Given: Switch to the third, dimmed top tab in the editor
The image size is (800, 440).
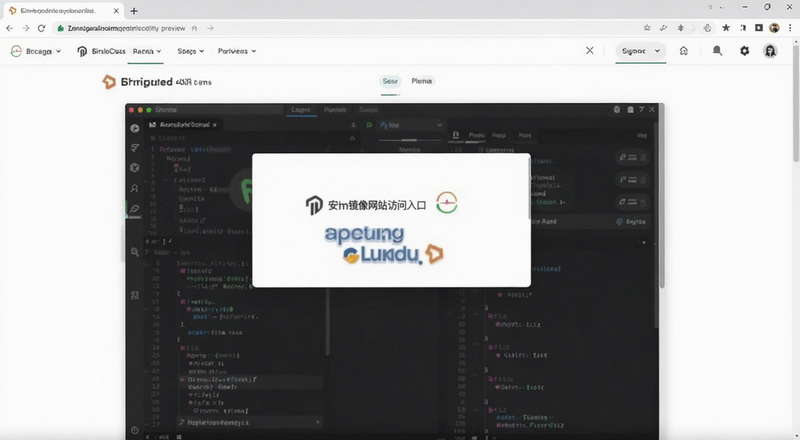Looking at the screenshot, I should tap(368, 110).
